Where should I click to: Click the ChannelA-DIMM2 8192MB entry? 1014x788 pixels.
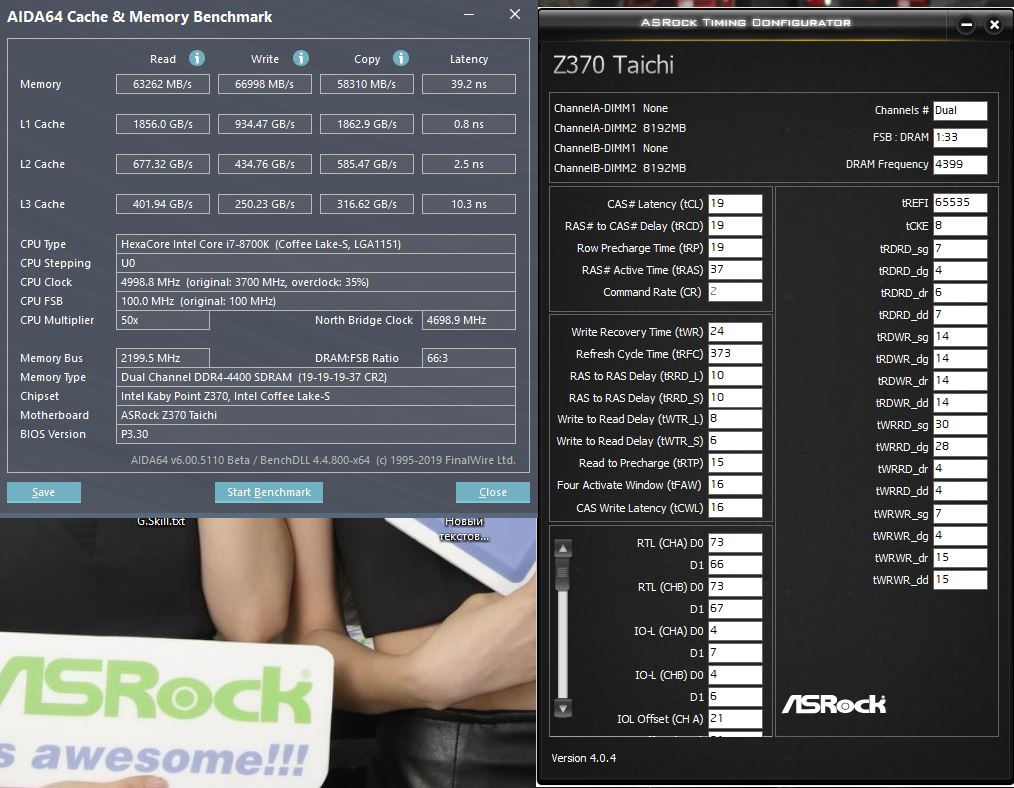[620, 128]
